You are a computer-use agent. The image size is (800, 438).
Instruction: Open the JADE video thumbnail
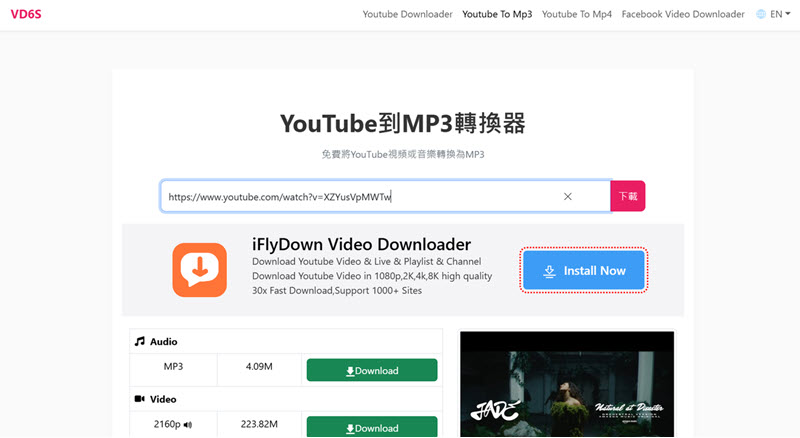(x=567, y=384)
